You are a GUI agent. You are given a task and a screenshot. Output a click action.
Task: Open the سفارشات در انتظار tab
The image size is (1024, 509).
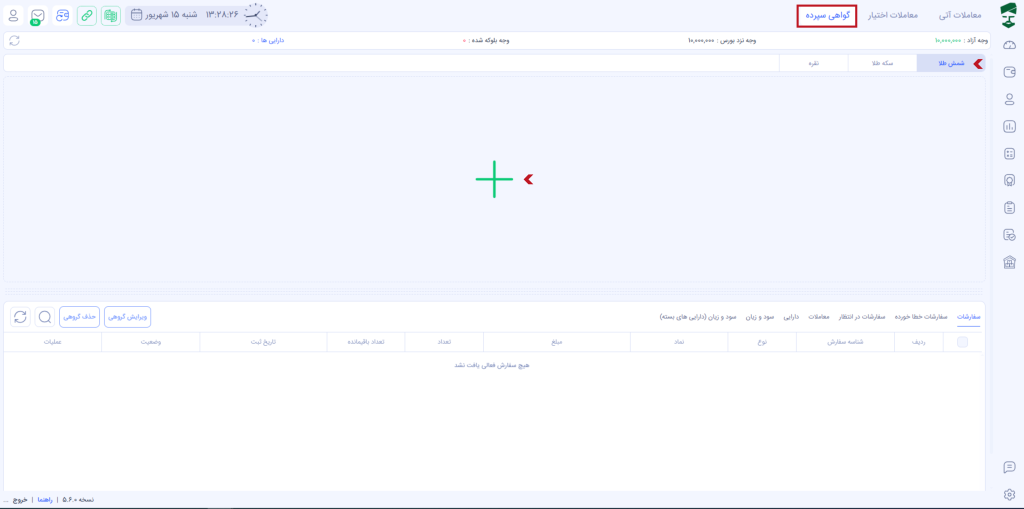tap(862, 317)
